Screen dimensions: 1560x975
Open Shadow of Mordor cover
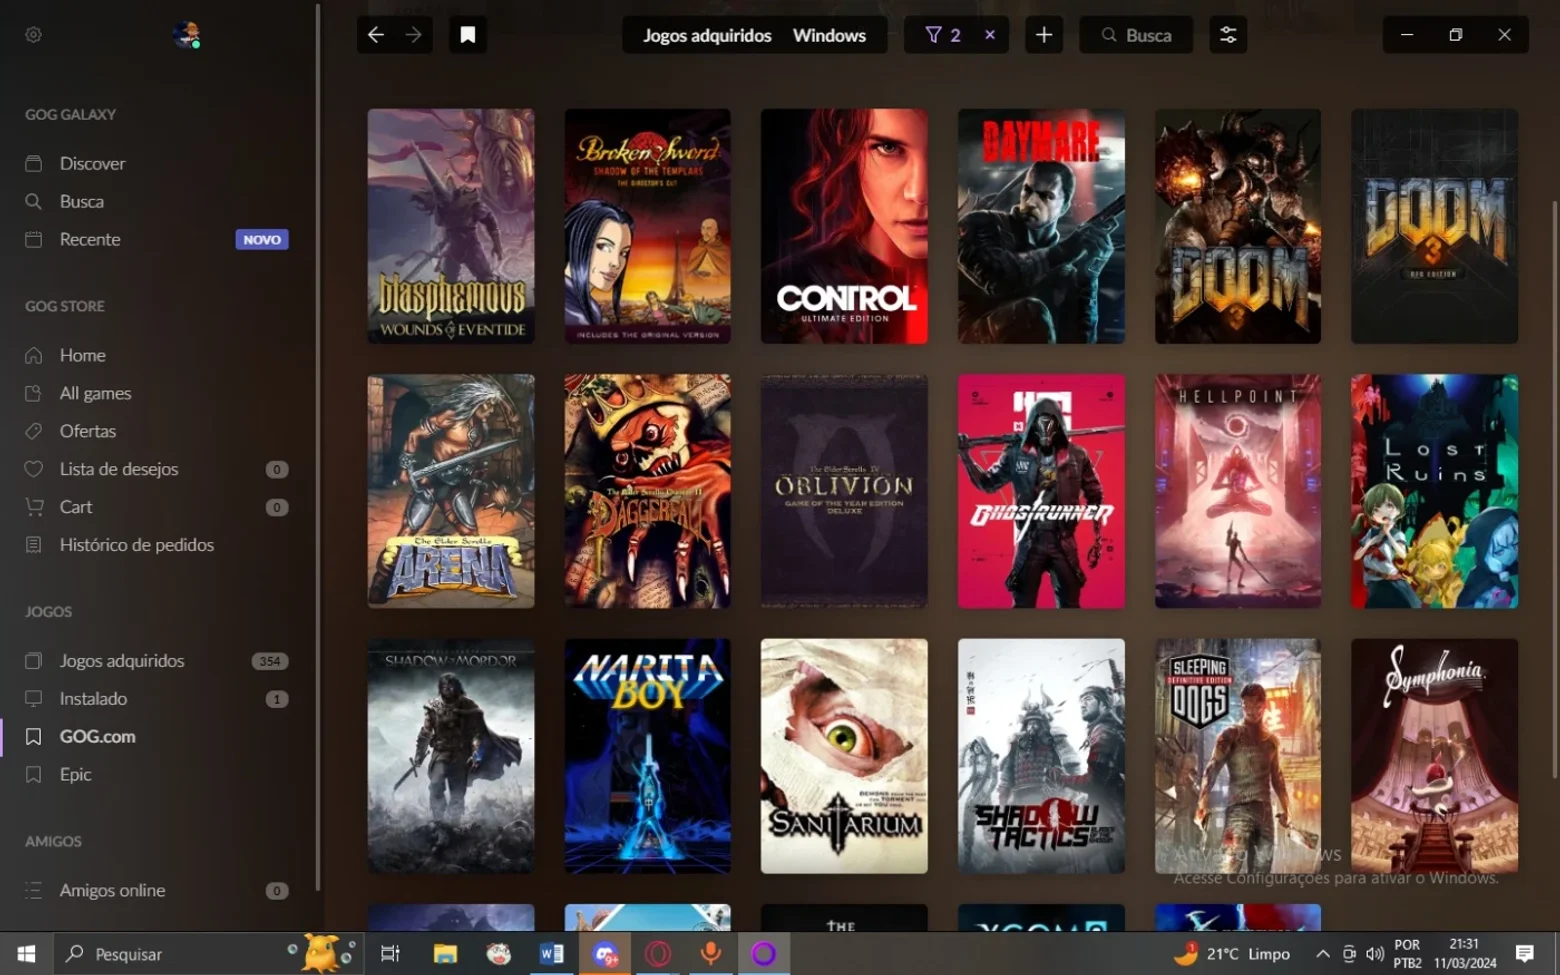point(451,756)
